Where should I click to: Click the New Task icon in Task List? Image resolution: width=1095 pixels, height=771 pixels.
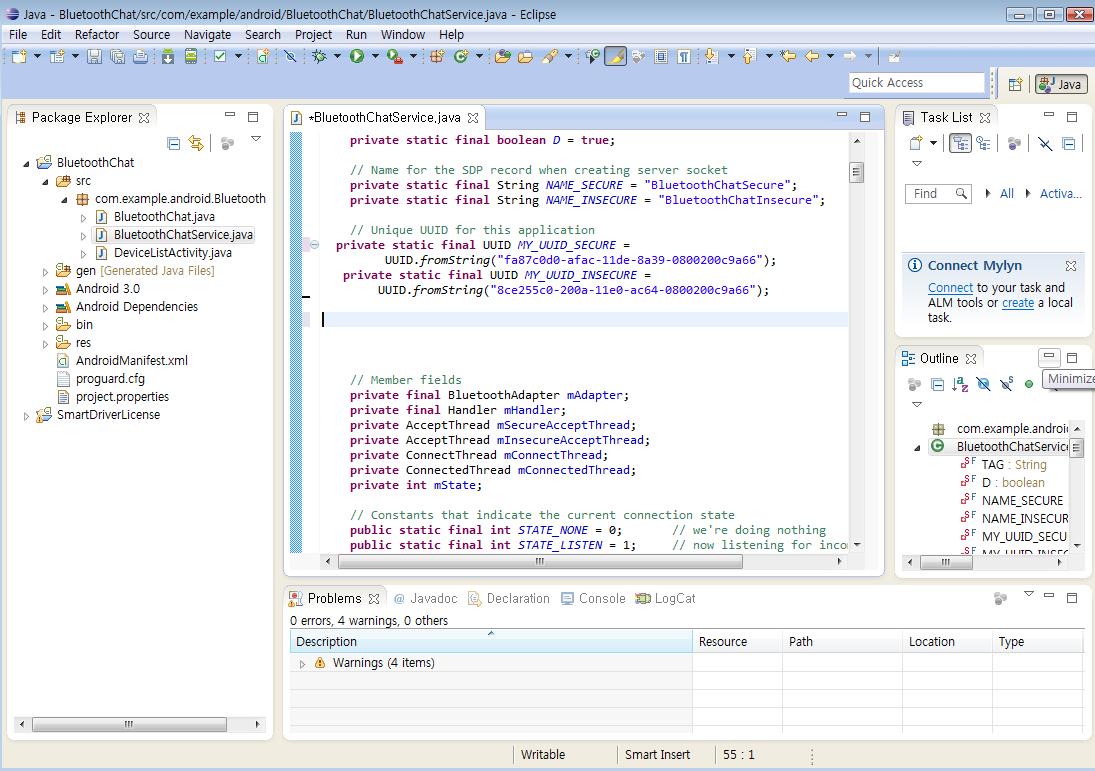click(x=916, y=144)
